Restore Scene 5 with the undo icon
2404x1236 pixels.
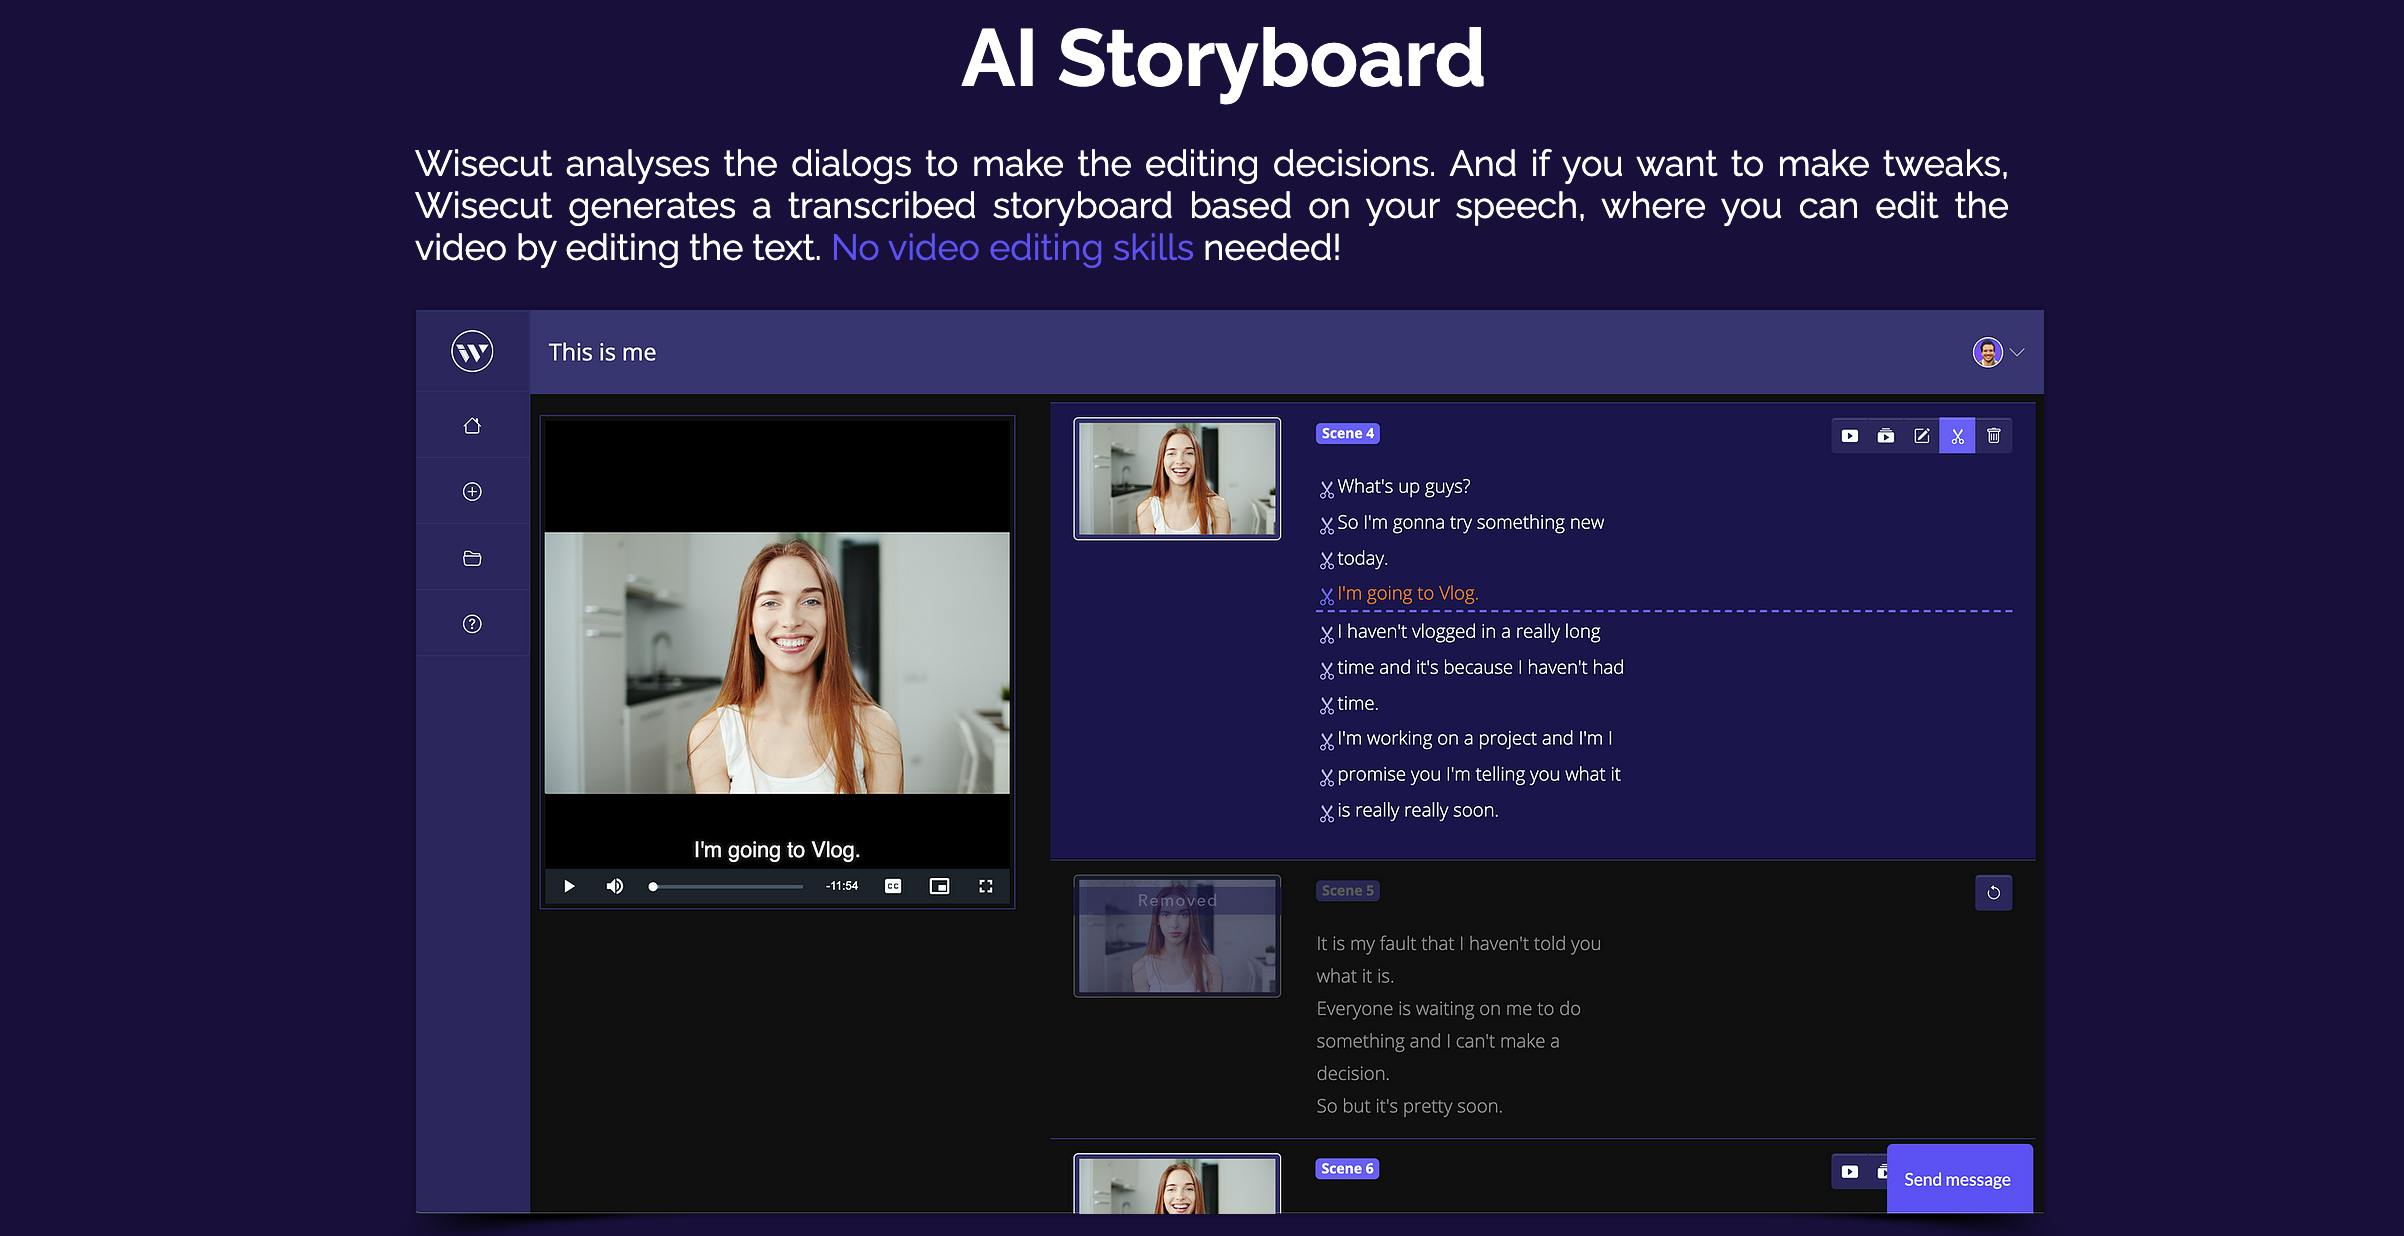click(x=1993, y=893)
